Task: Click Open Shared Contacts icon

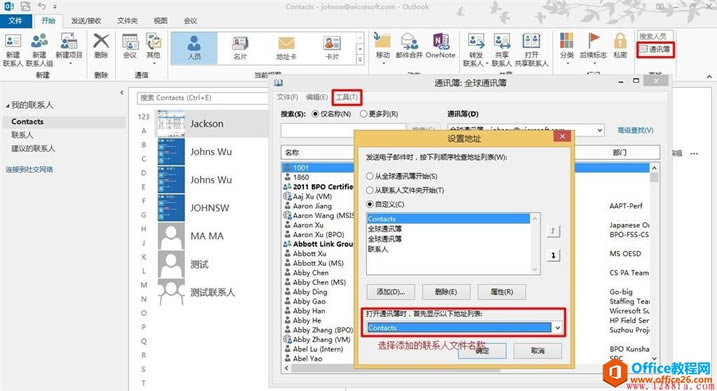Action: coord(531,41)
